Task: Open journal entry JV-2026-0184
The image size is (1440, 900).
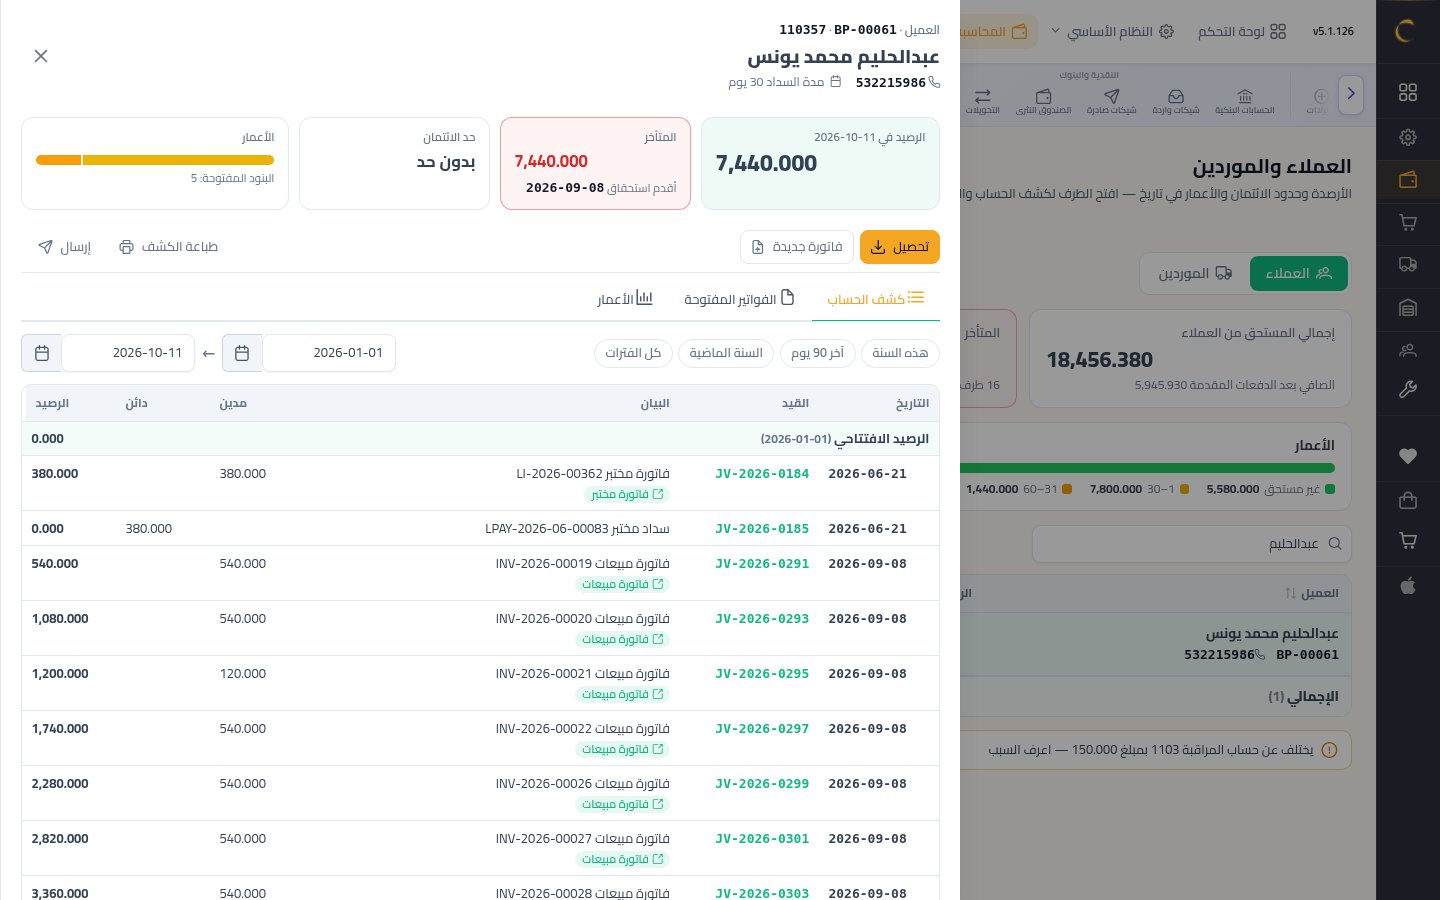Action: point(762,474)
